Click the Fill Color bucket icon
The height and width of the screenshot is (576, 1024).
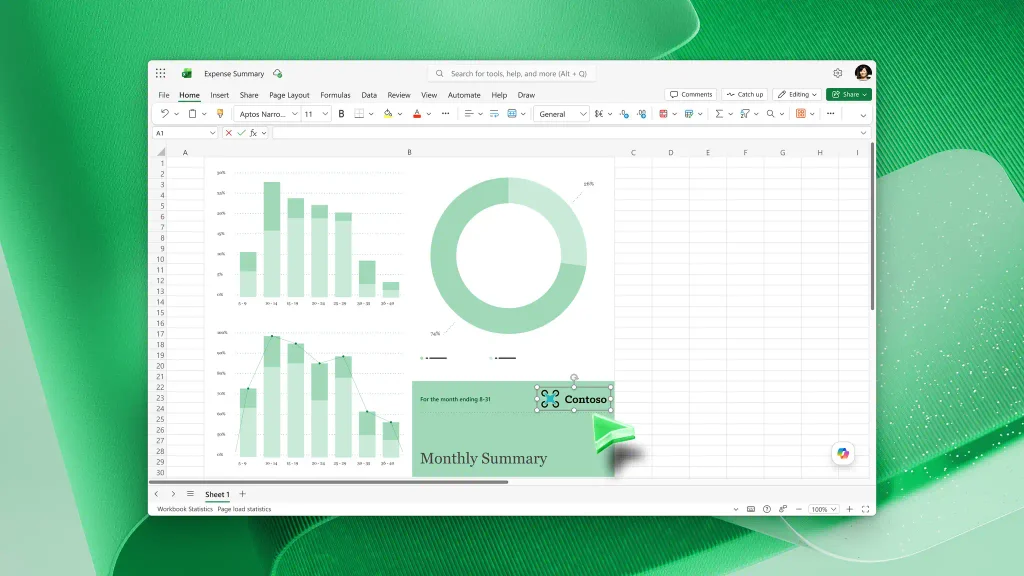(388, 114)
